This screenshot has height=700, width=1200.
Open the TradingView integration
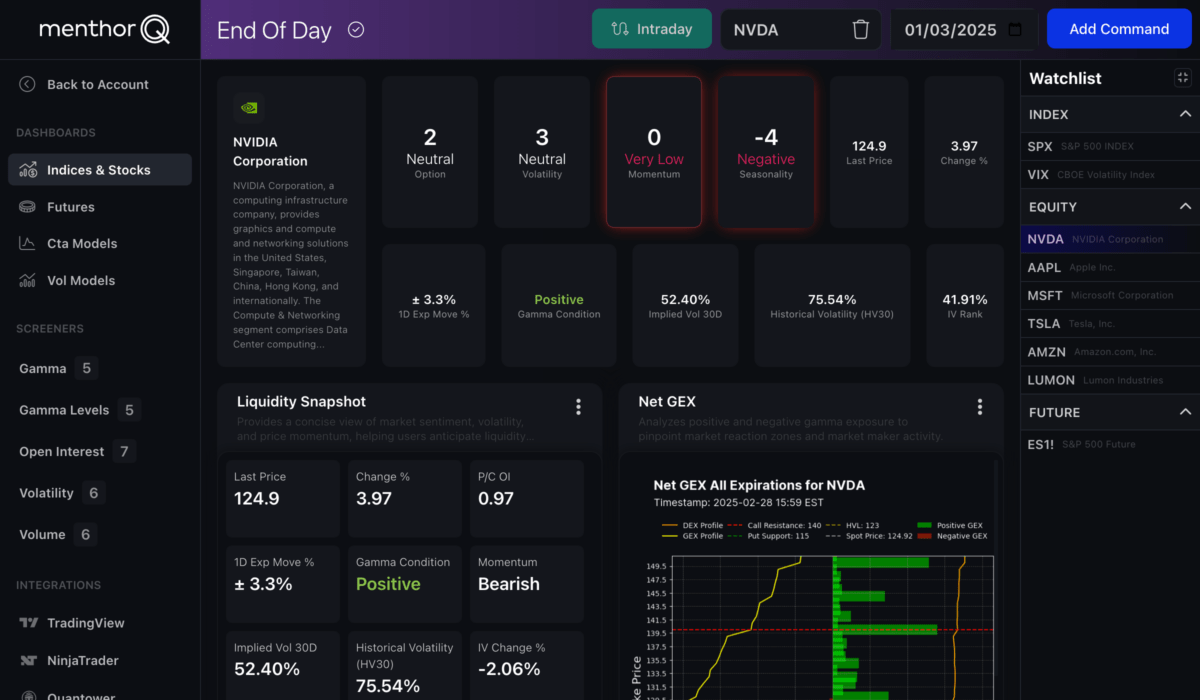coord(100,623)
